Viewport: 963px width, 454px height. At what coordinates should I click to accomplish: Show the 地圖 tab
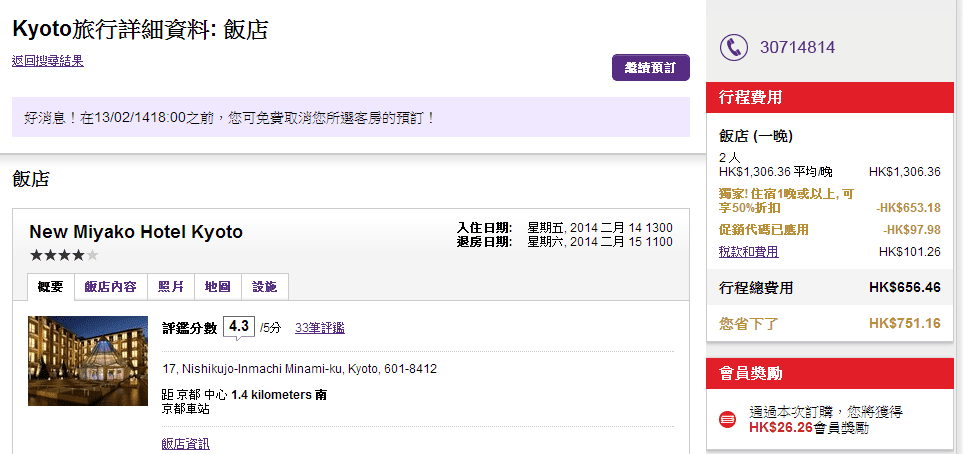[218, 287]
